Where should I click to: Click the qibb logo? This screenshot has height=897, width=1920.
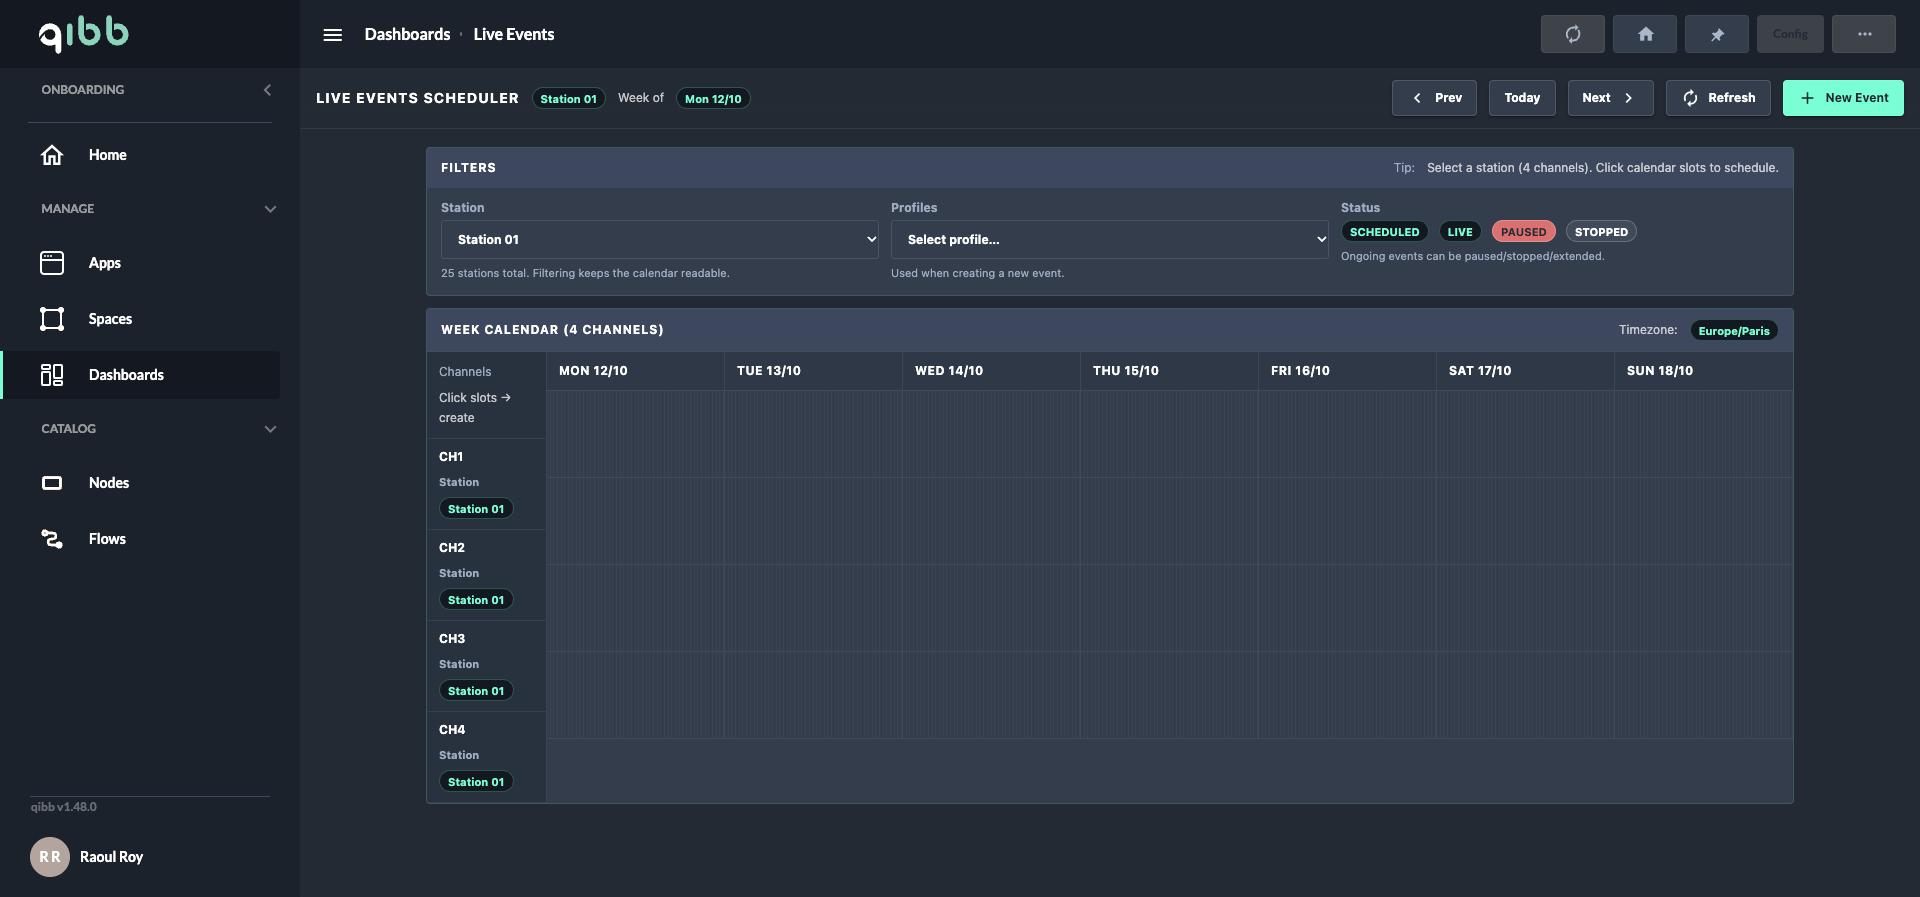[x=84, y=34]
